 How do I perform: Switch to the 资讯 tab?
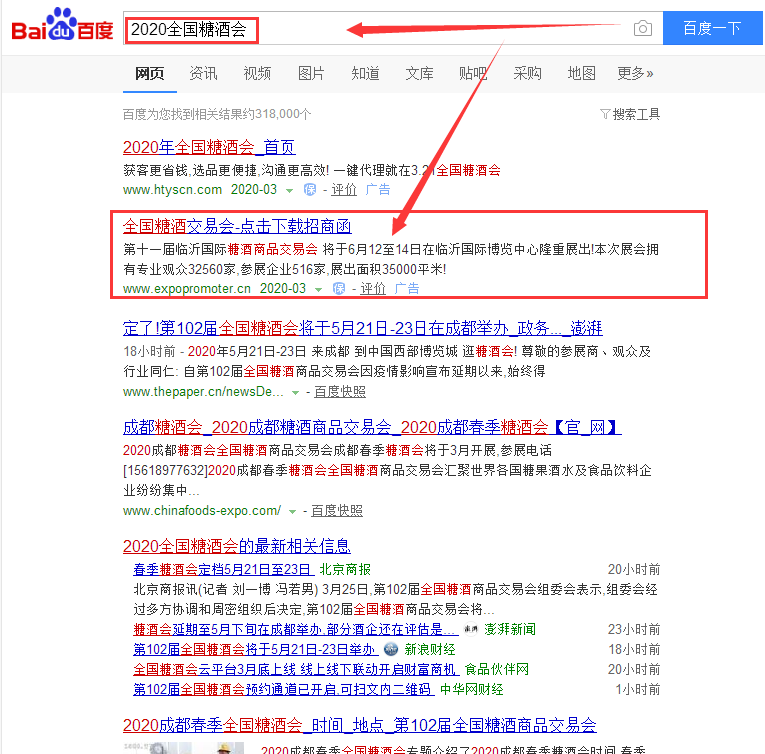(203, 73)
